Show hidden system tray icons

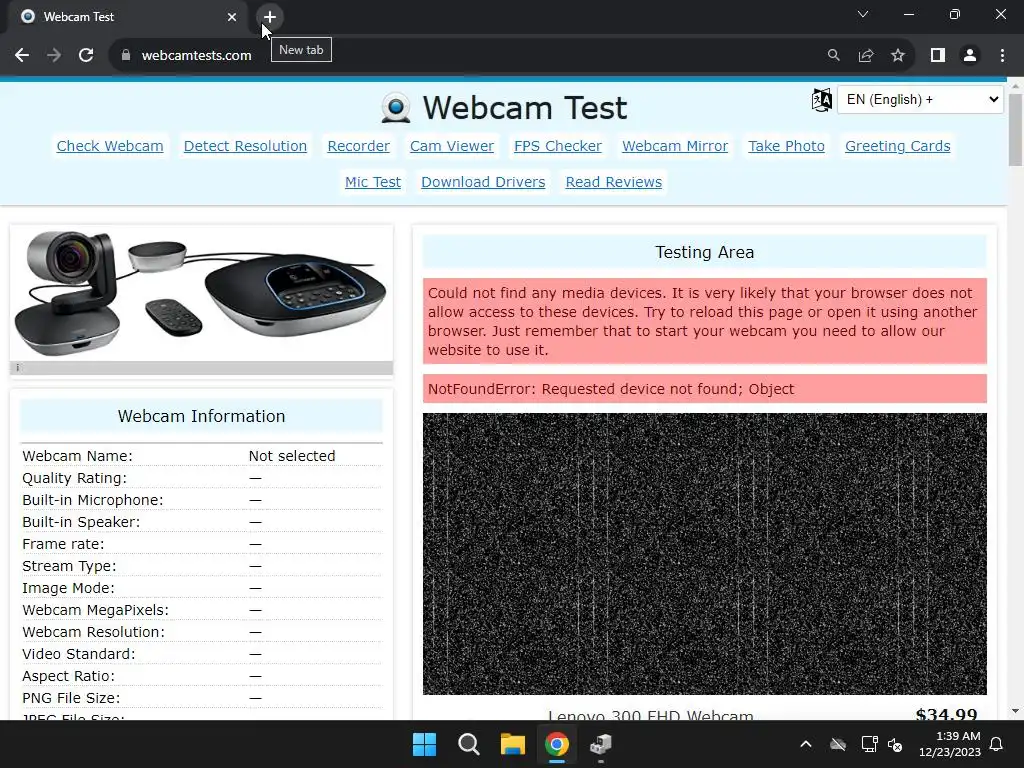(x=806, y=744)
